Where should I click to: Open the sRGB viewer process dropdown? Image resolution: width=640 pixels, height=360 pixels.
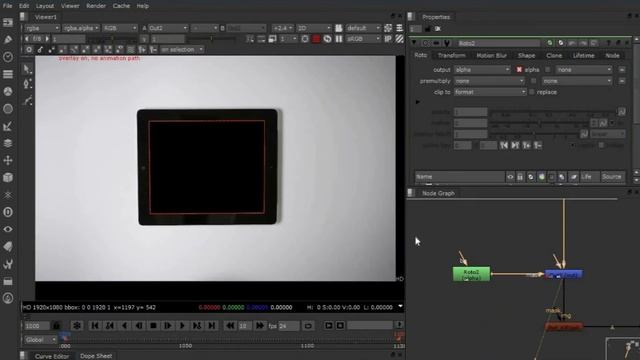[x=363, y=39]
